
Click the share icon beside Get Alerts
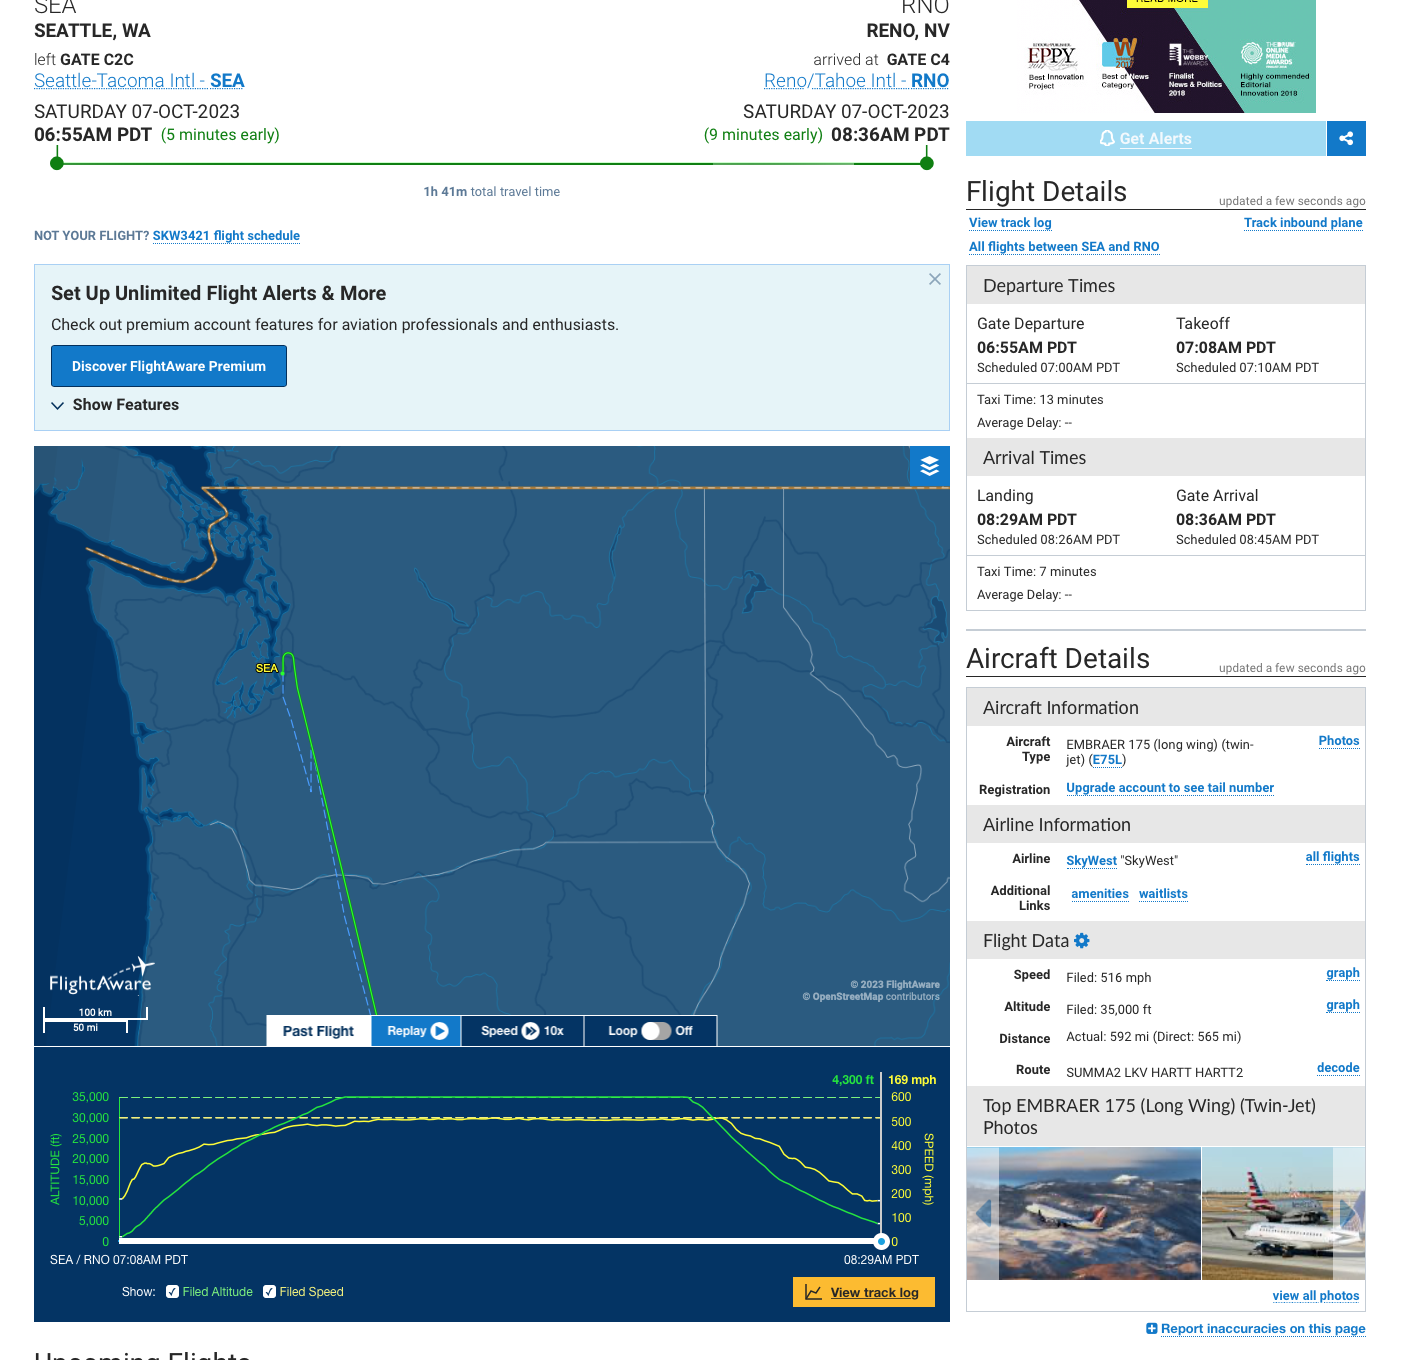[1346, 139]
